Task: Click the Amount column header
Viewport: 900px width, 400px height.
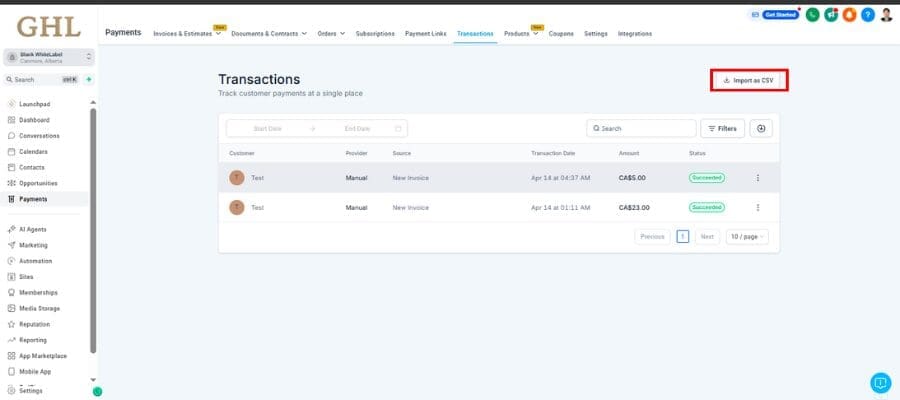Action: coord(629,153)
